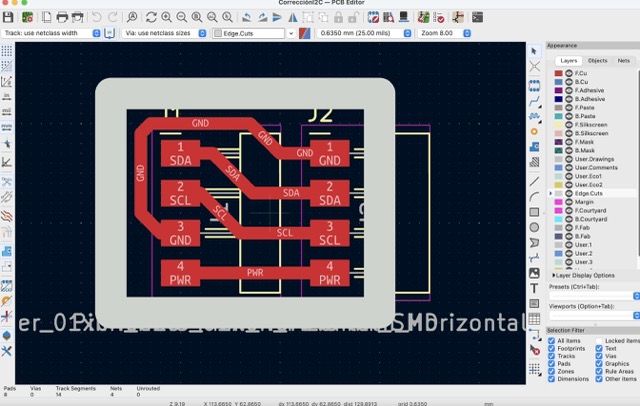The width and height of the screenshot is (640, 406).
Task: Switch units to inches on left toolbar
Action: click(7, 96)
